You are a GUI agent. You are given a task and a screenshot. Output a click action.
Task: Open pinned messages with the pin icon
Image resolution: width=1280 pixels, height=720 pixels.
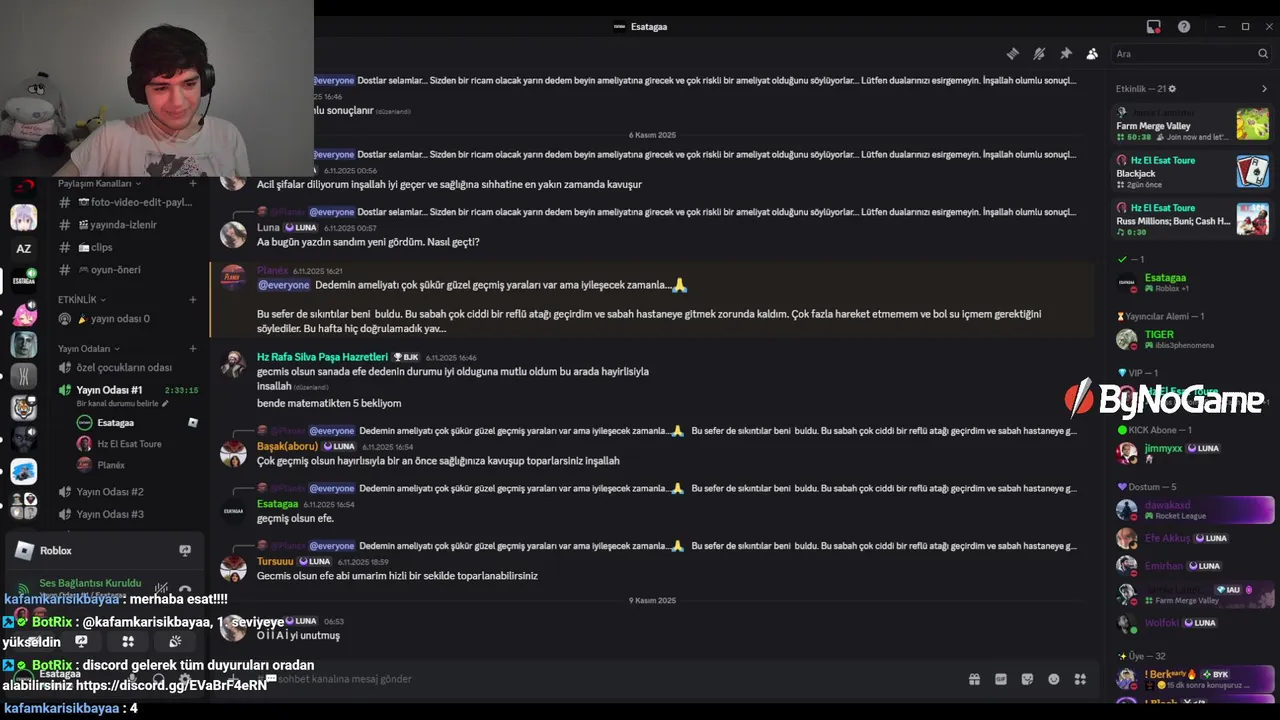tap(1065, 54)
